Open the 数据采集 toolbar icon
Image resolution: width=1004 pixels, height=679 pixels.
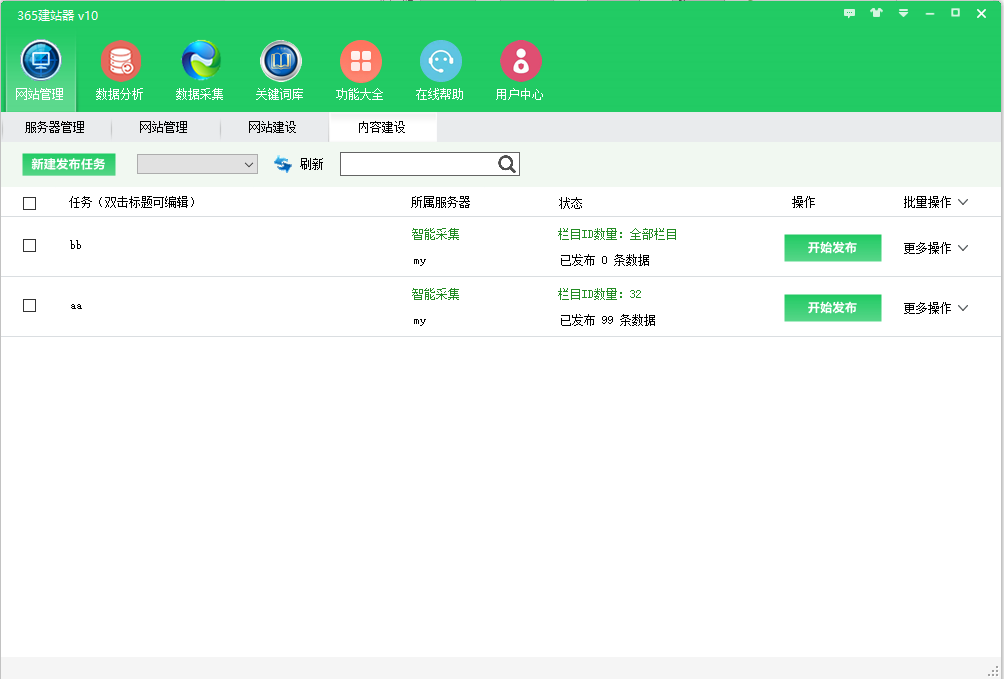pyautogui.click(x=200, y=71)
